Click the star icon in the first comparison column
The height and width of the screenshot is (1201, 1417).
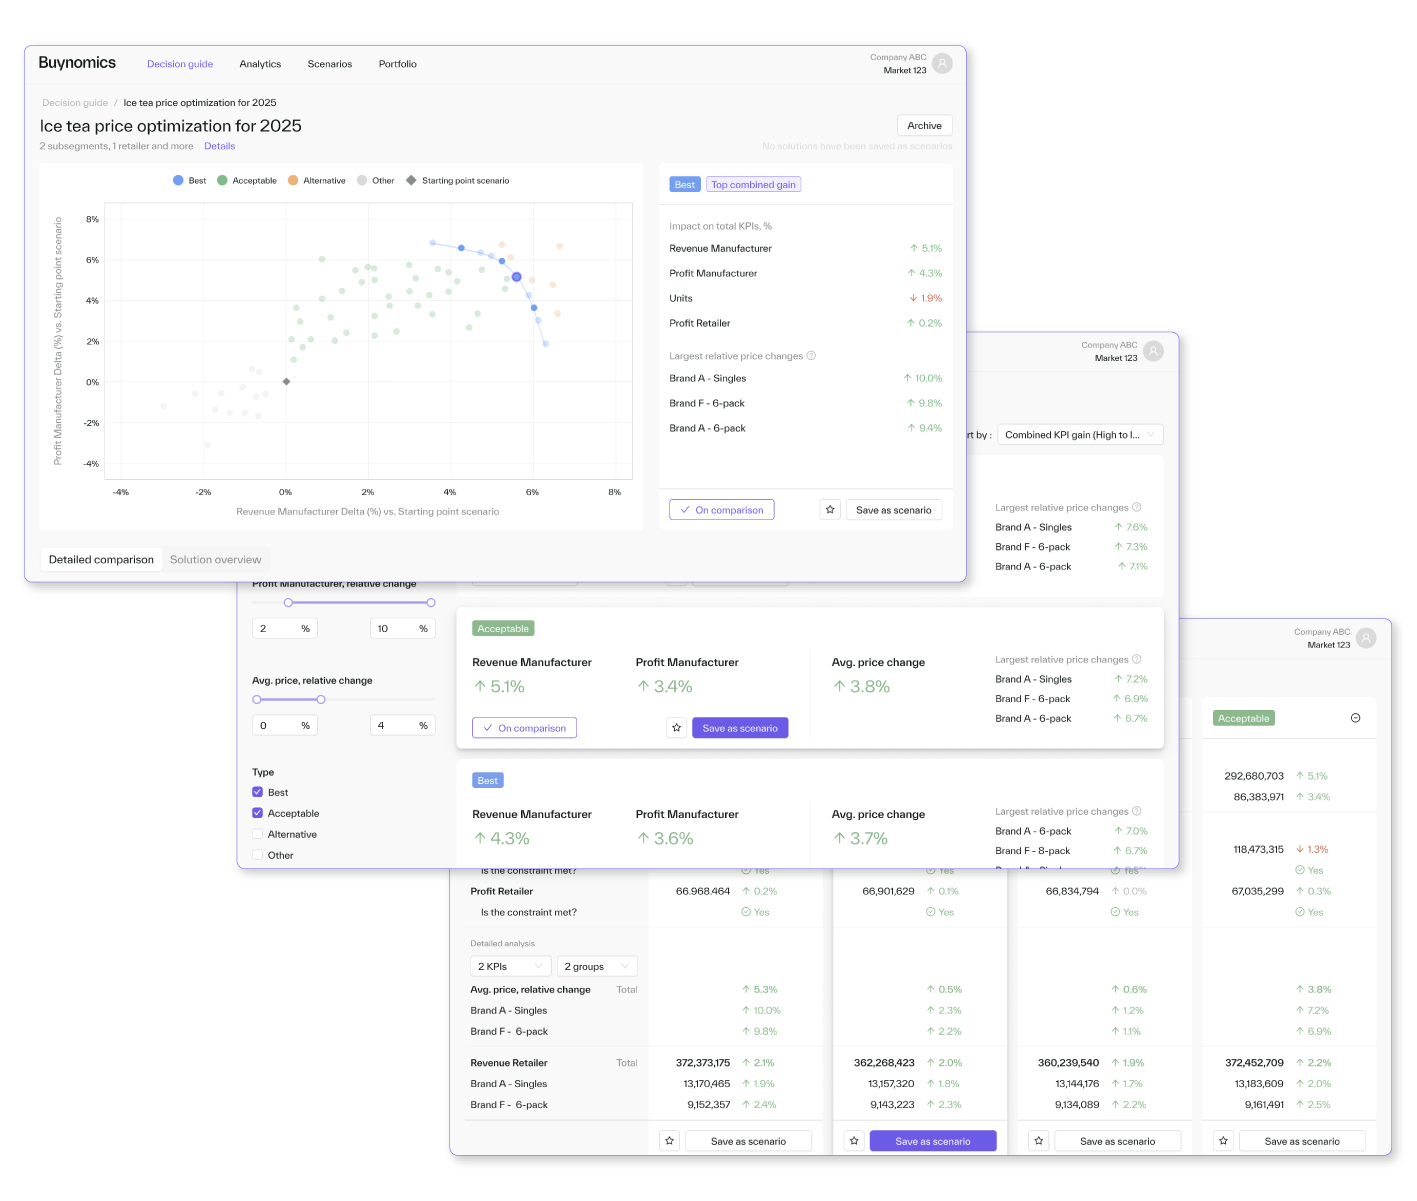670,1141
